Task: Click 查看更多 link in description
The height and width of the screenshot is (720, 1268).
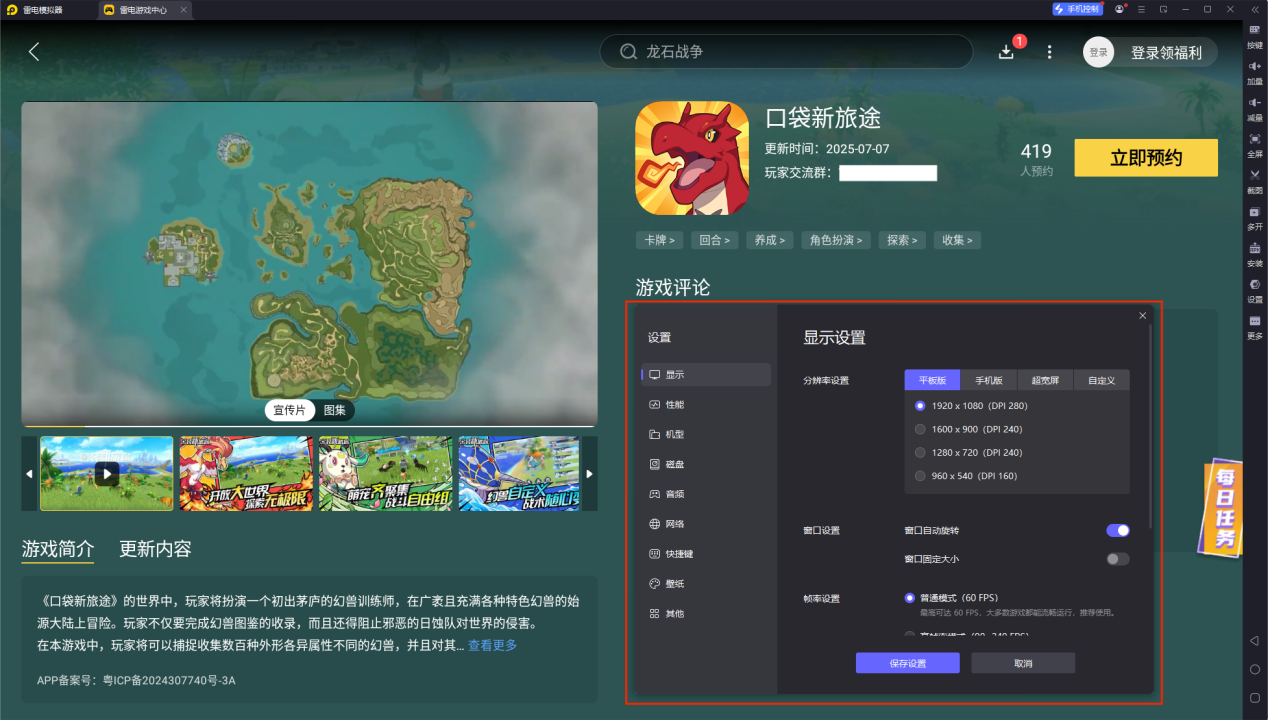Action: (492, 645)
